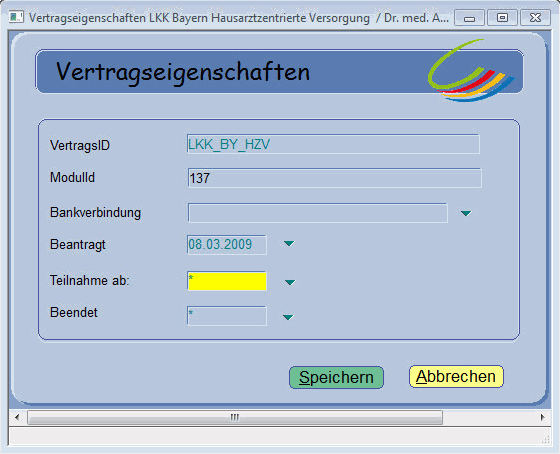The height and width of the screenshot is (454, 560).
Task: Open the Beendet date dropdown arrow
Action: pos(288,317)
